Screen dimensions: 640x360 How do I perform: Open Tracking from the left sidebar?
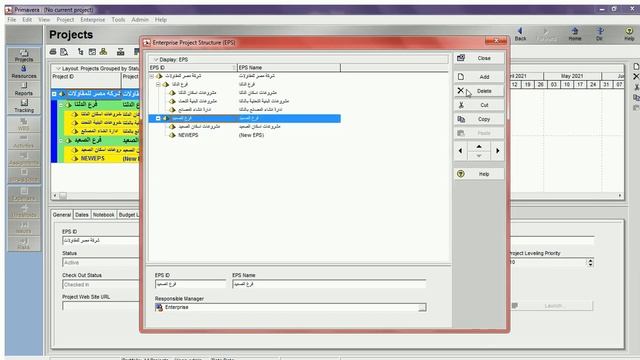point(24,106)
